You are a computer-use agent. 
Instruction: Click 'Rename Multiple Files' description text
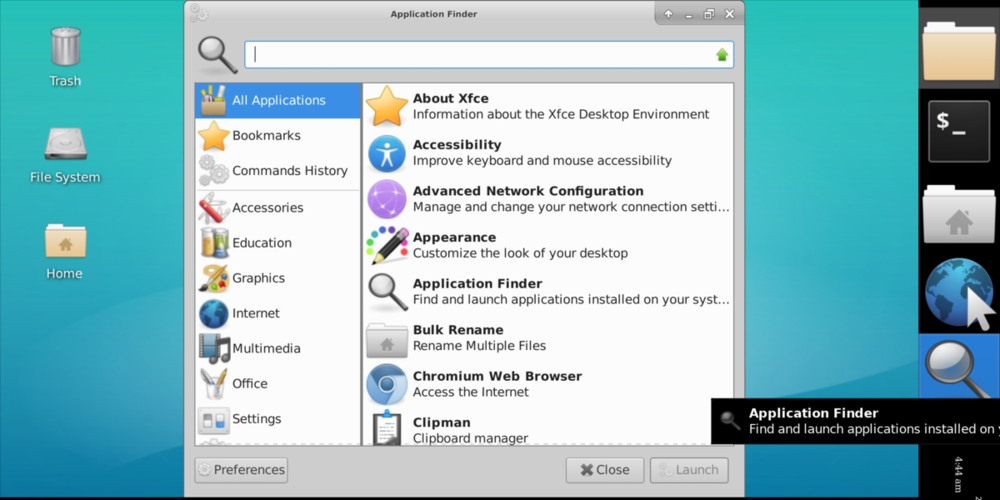tap(480, 346)
